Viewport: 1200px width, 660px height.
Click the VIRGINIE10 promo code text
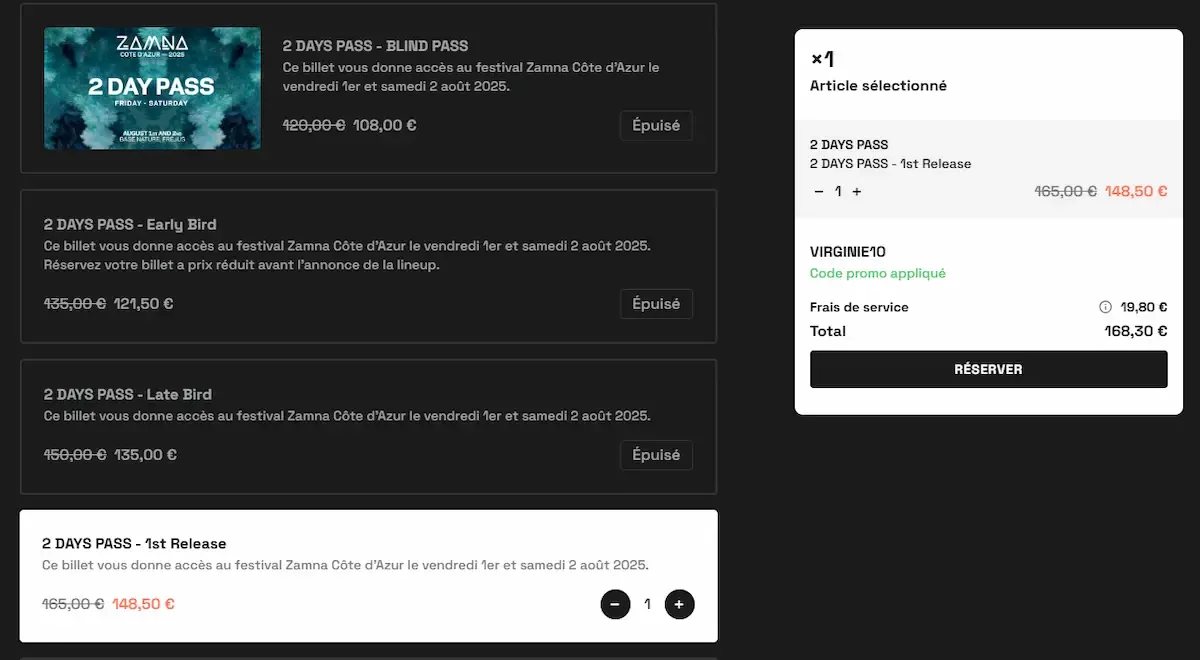848,252
